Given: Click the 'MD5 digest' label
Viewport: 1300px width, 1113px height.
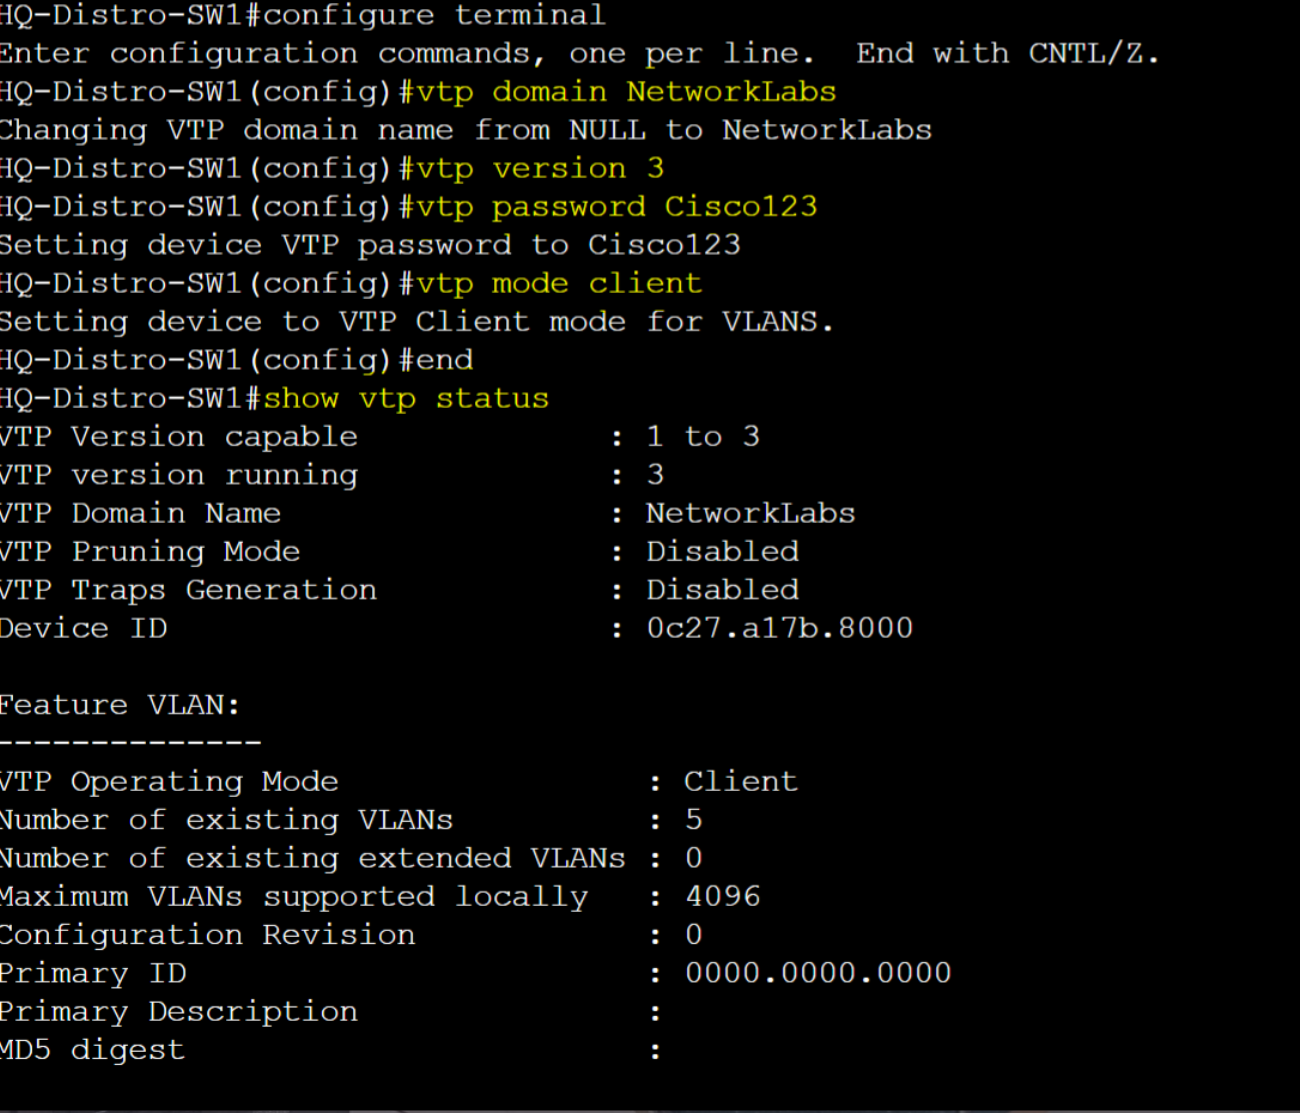Looking at the screenshot, I should [x=92, y=1050].
